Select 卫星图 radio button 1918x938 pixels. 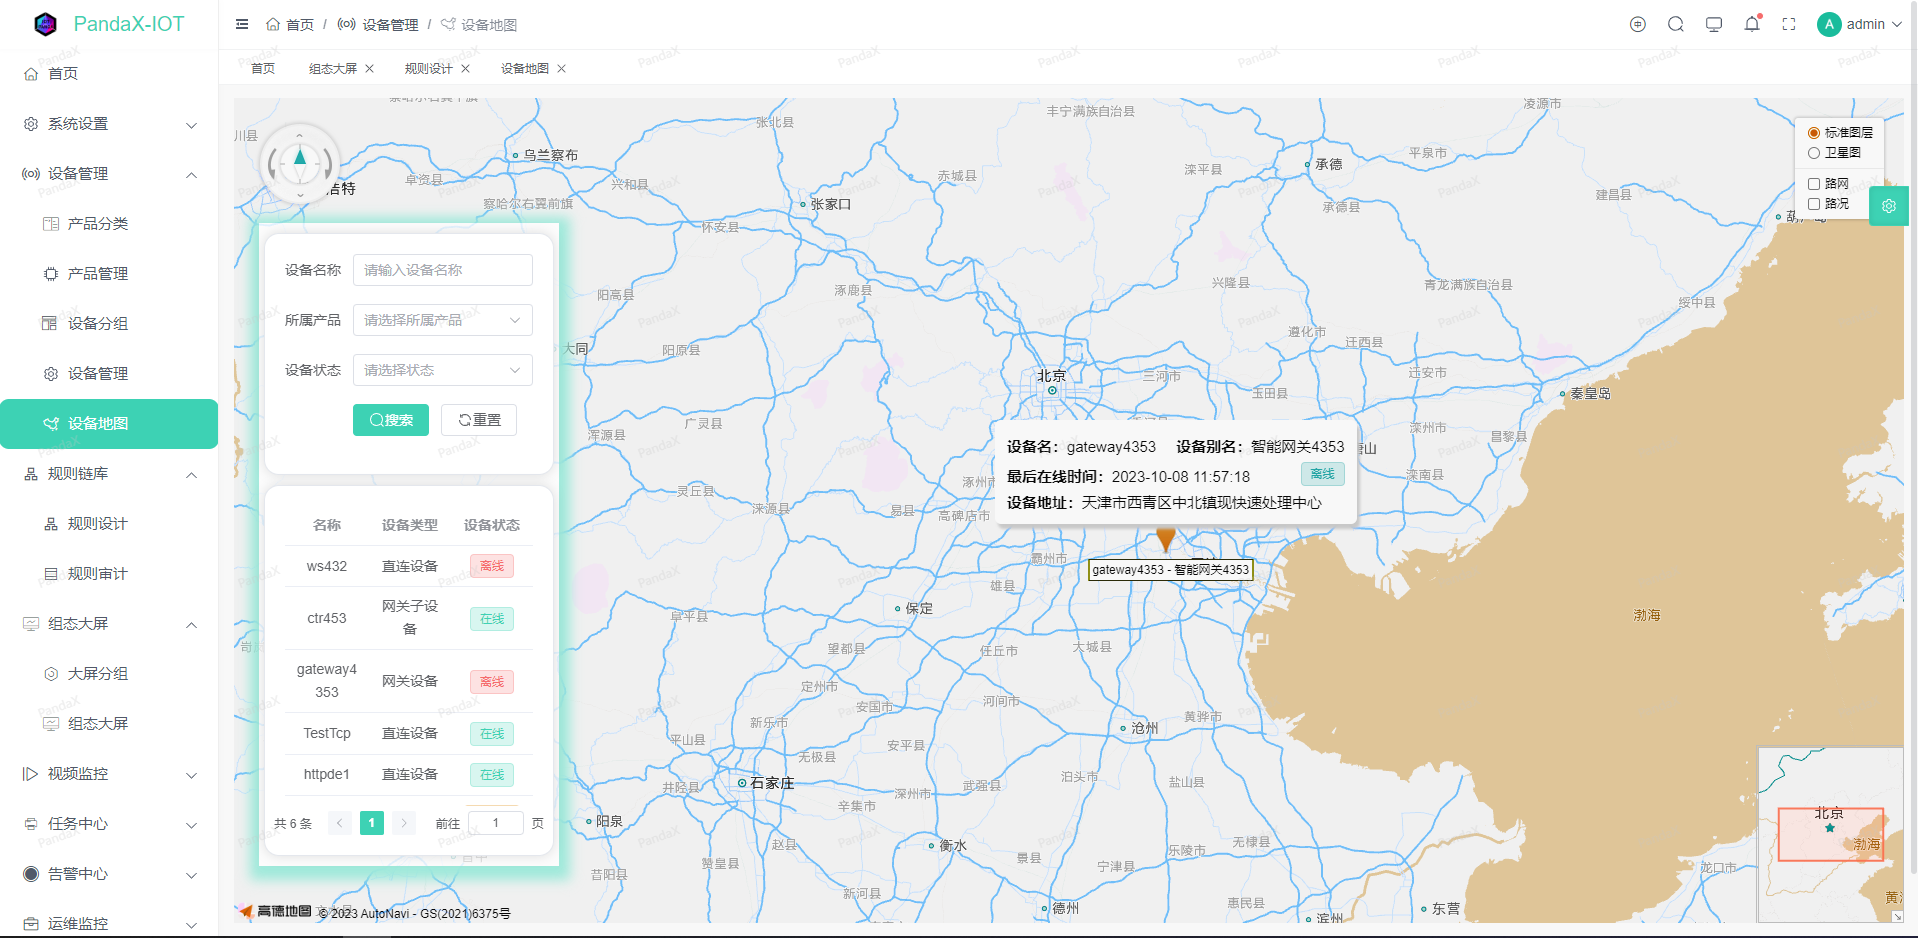point(1814,153)
